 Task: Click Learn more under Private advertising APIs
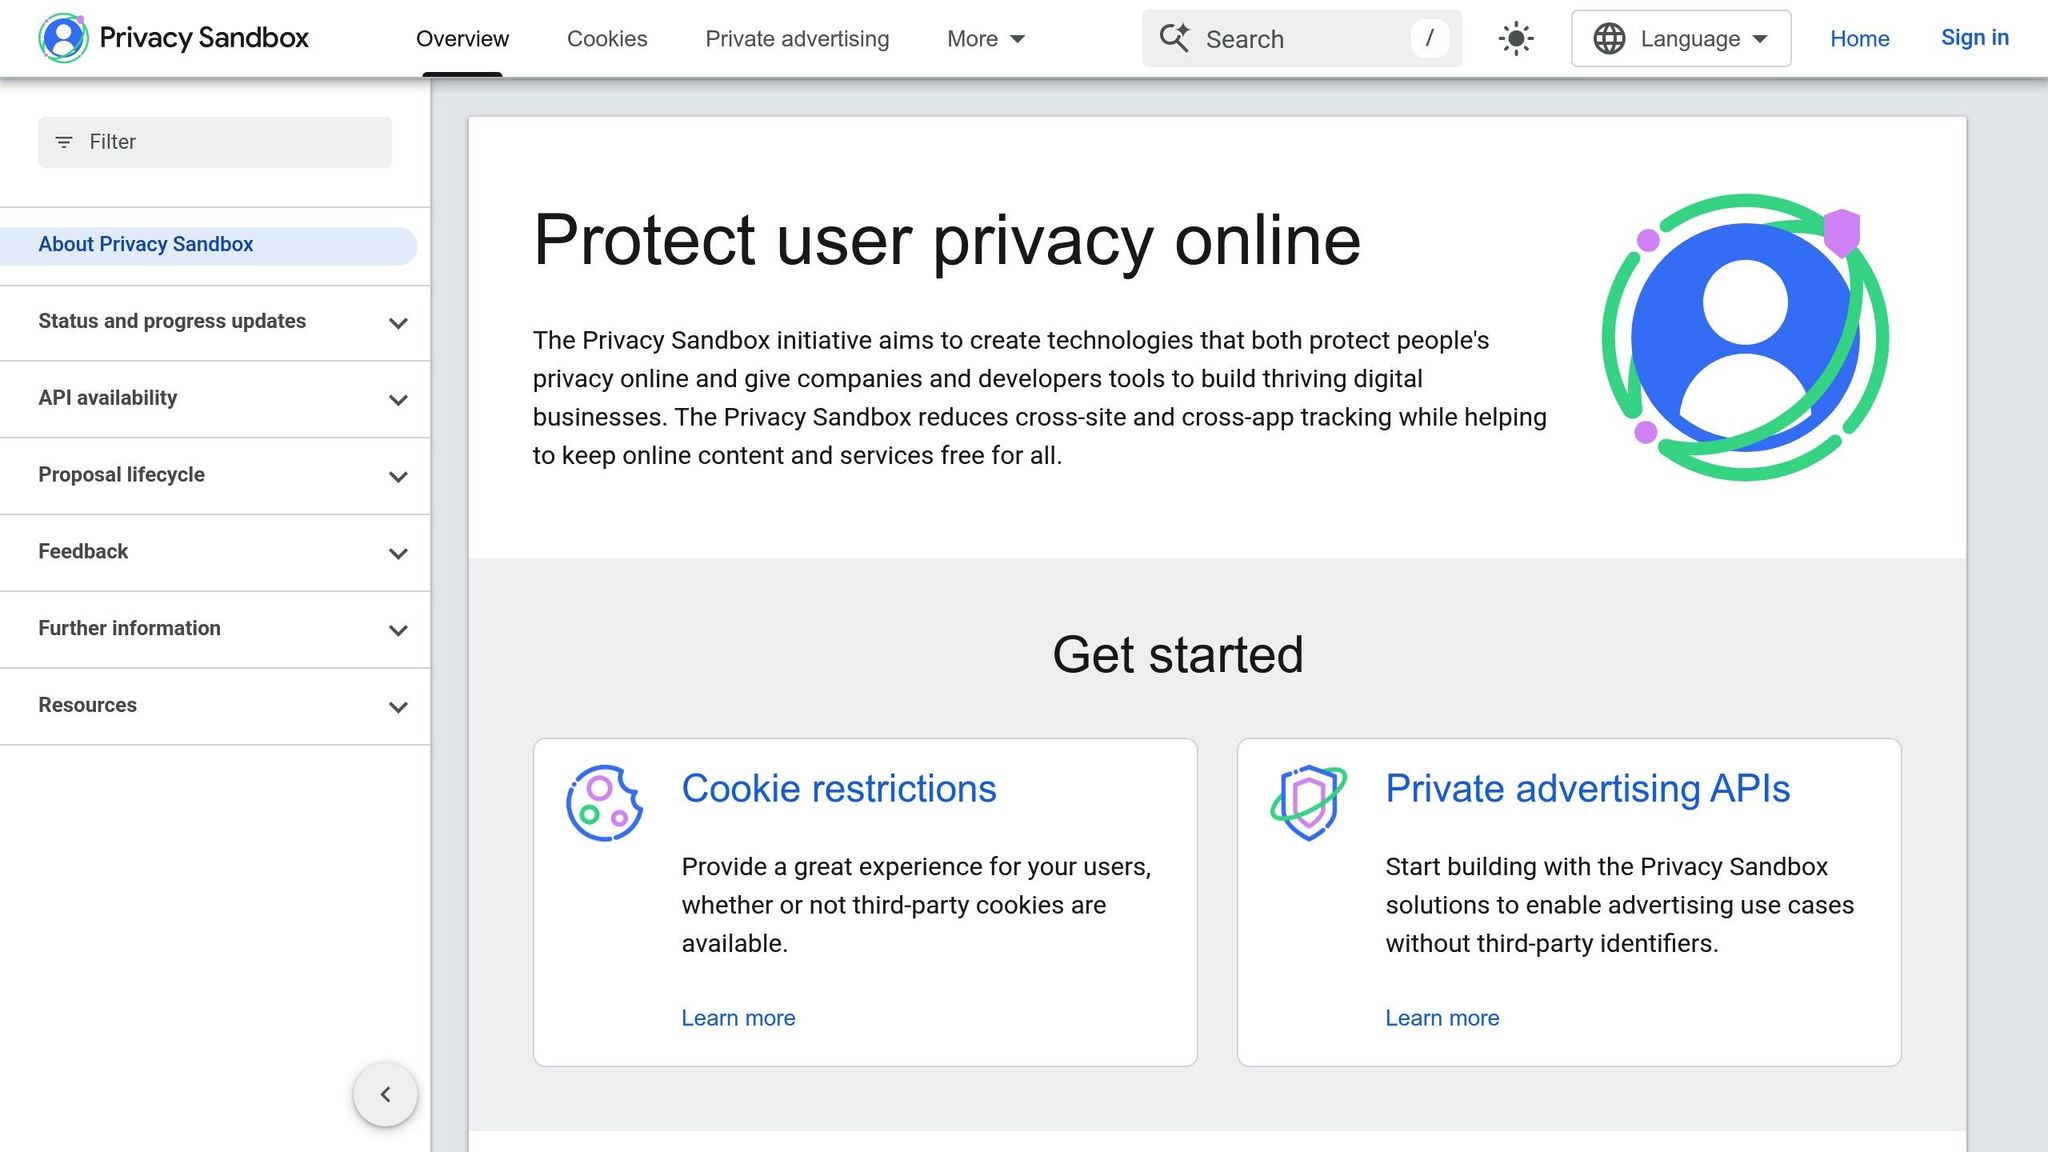(1442, 1018)
